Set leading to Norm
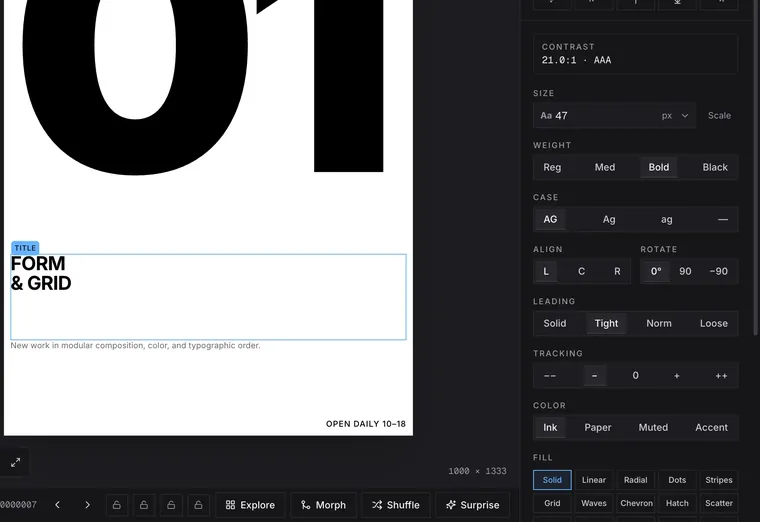This screenshot has width=760, height=522. point(659,323)
